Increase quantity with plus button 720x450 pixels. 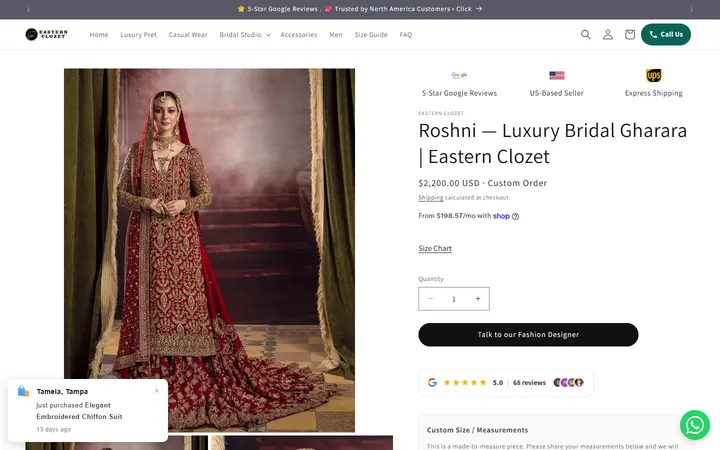pos(478,298)
